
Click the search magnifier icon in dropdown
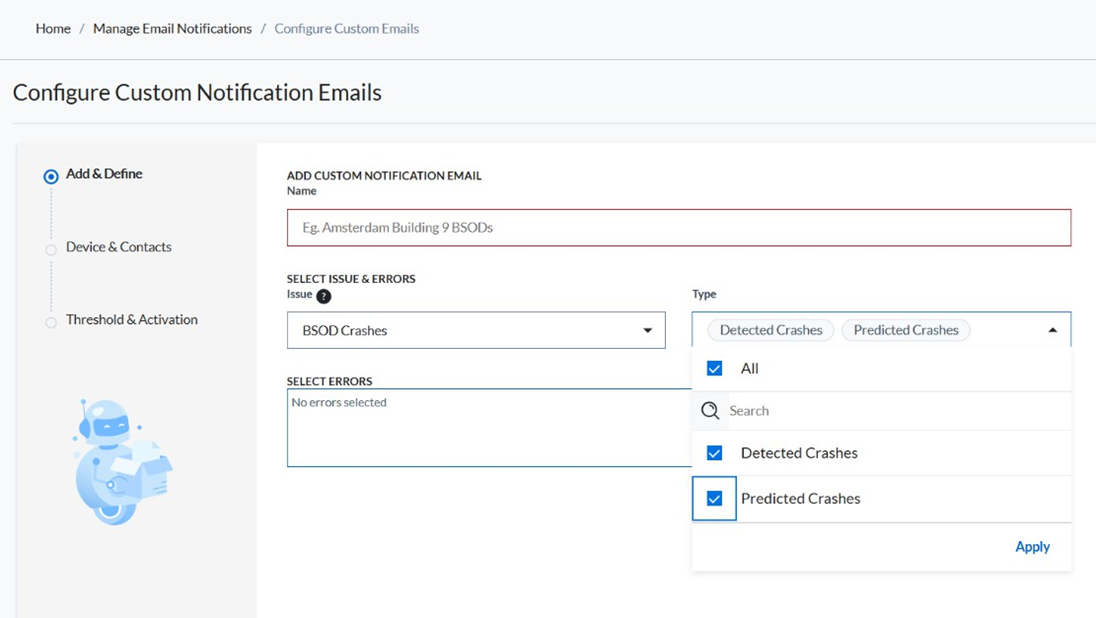pos(710,411)
